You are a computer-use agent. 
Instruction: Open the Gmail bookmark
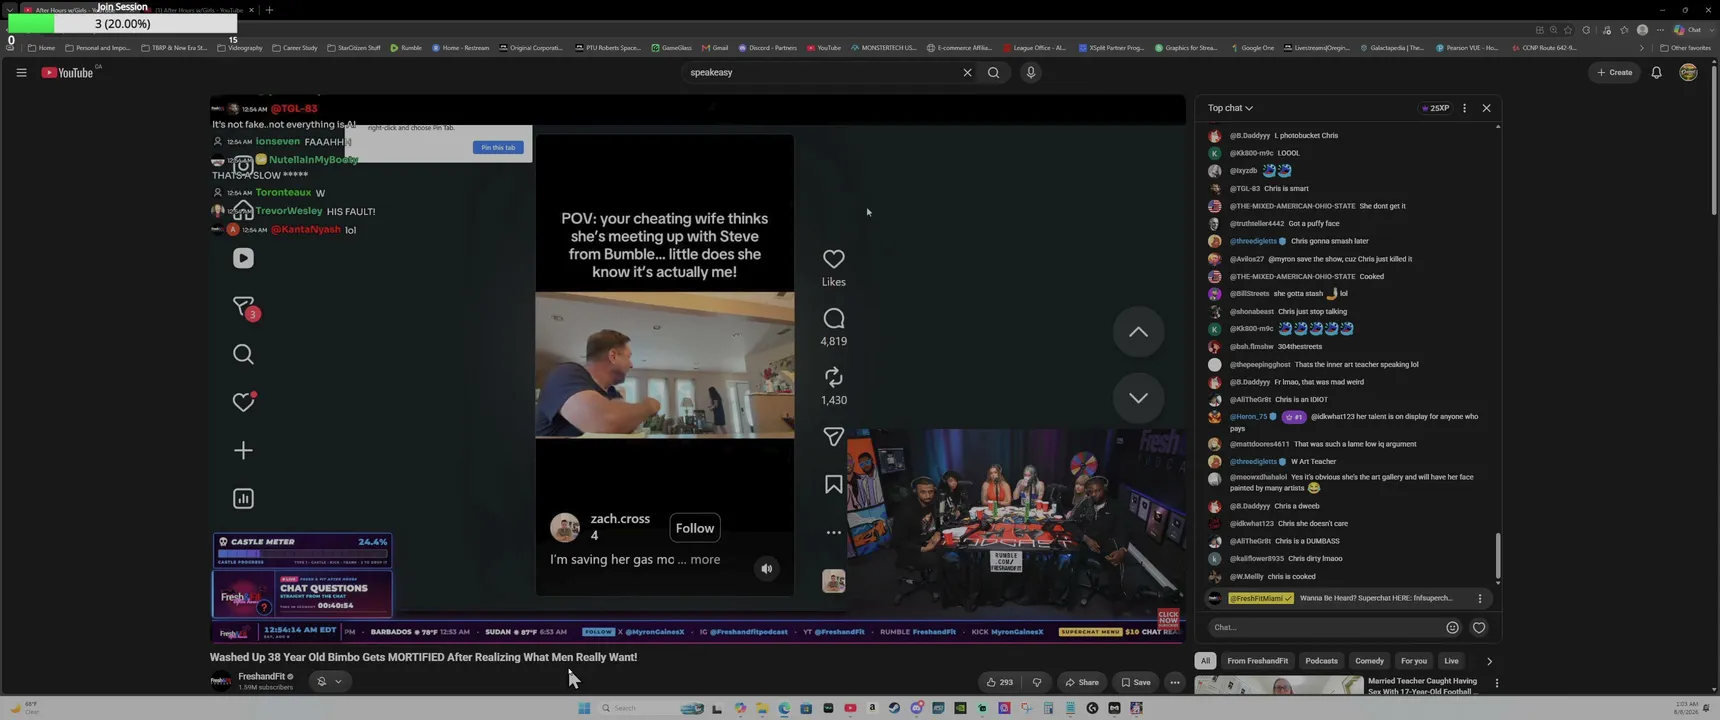(714, 48)
